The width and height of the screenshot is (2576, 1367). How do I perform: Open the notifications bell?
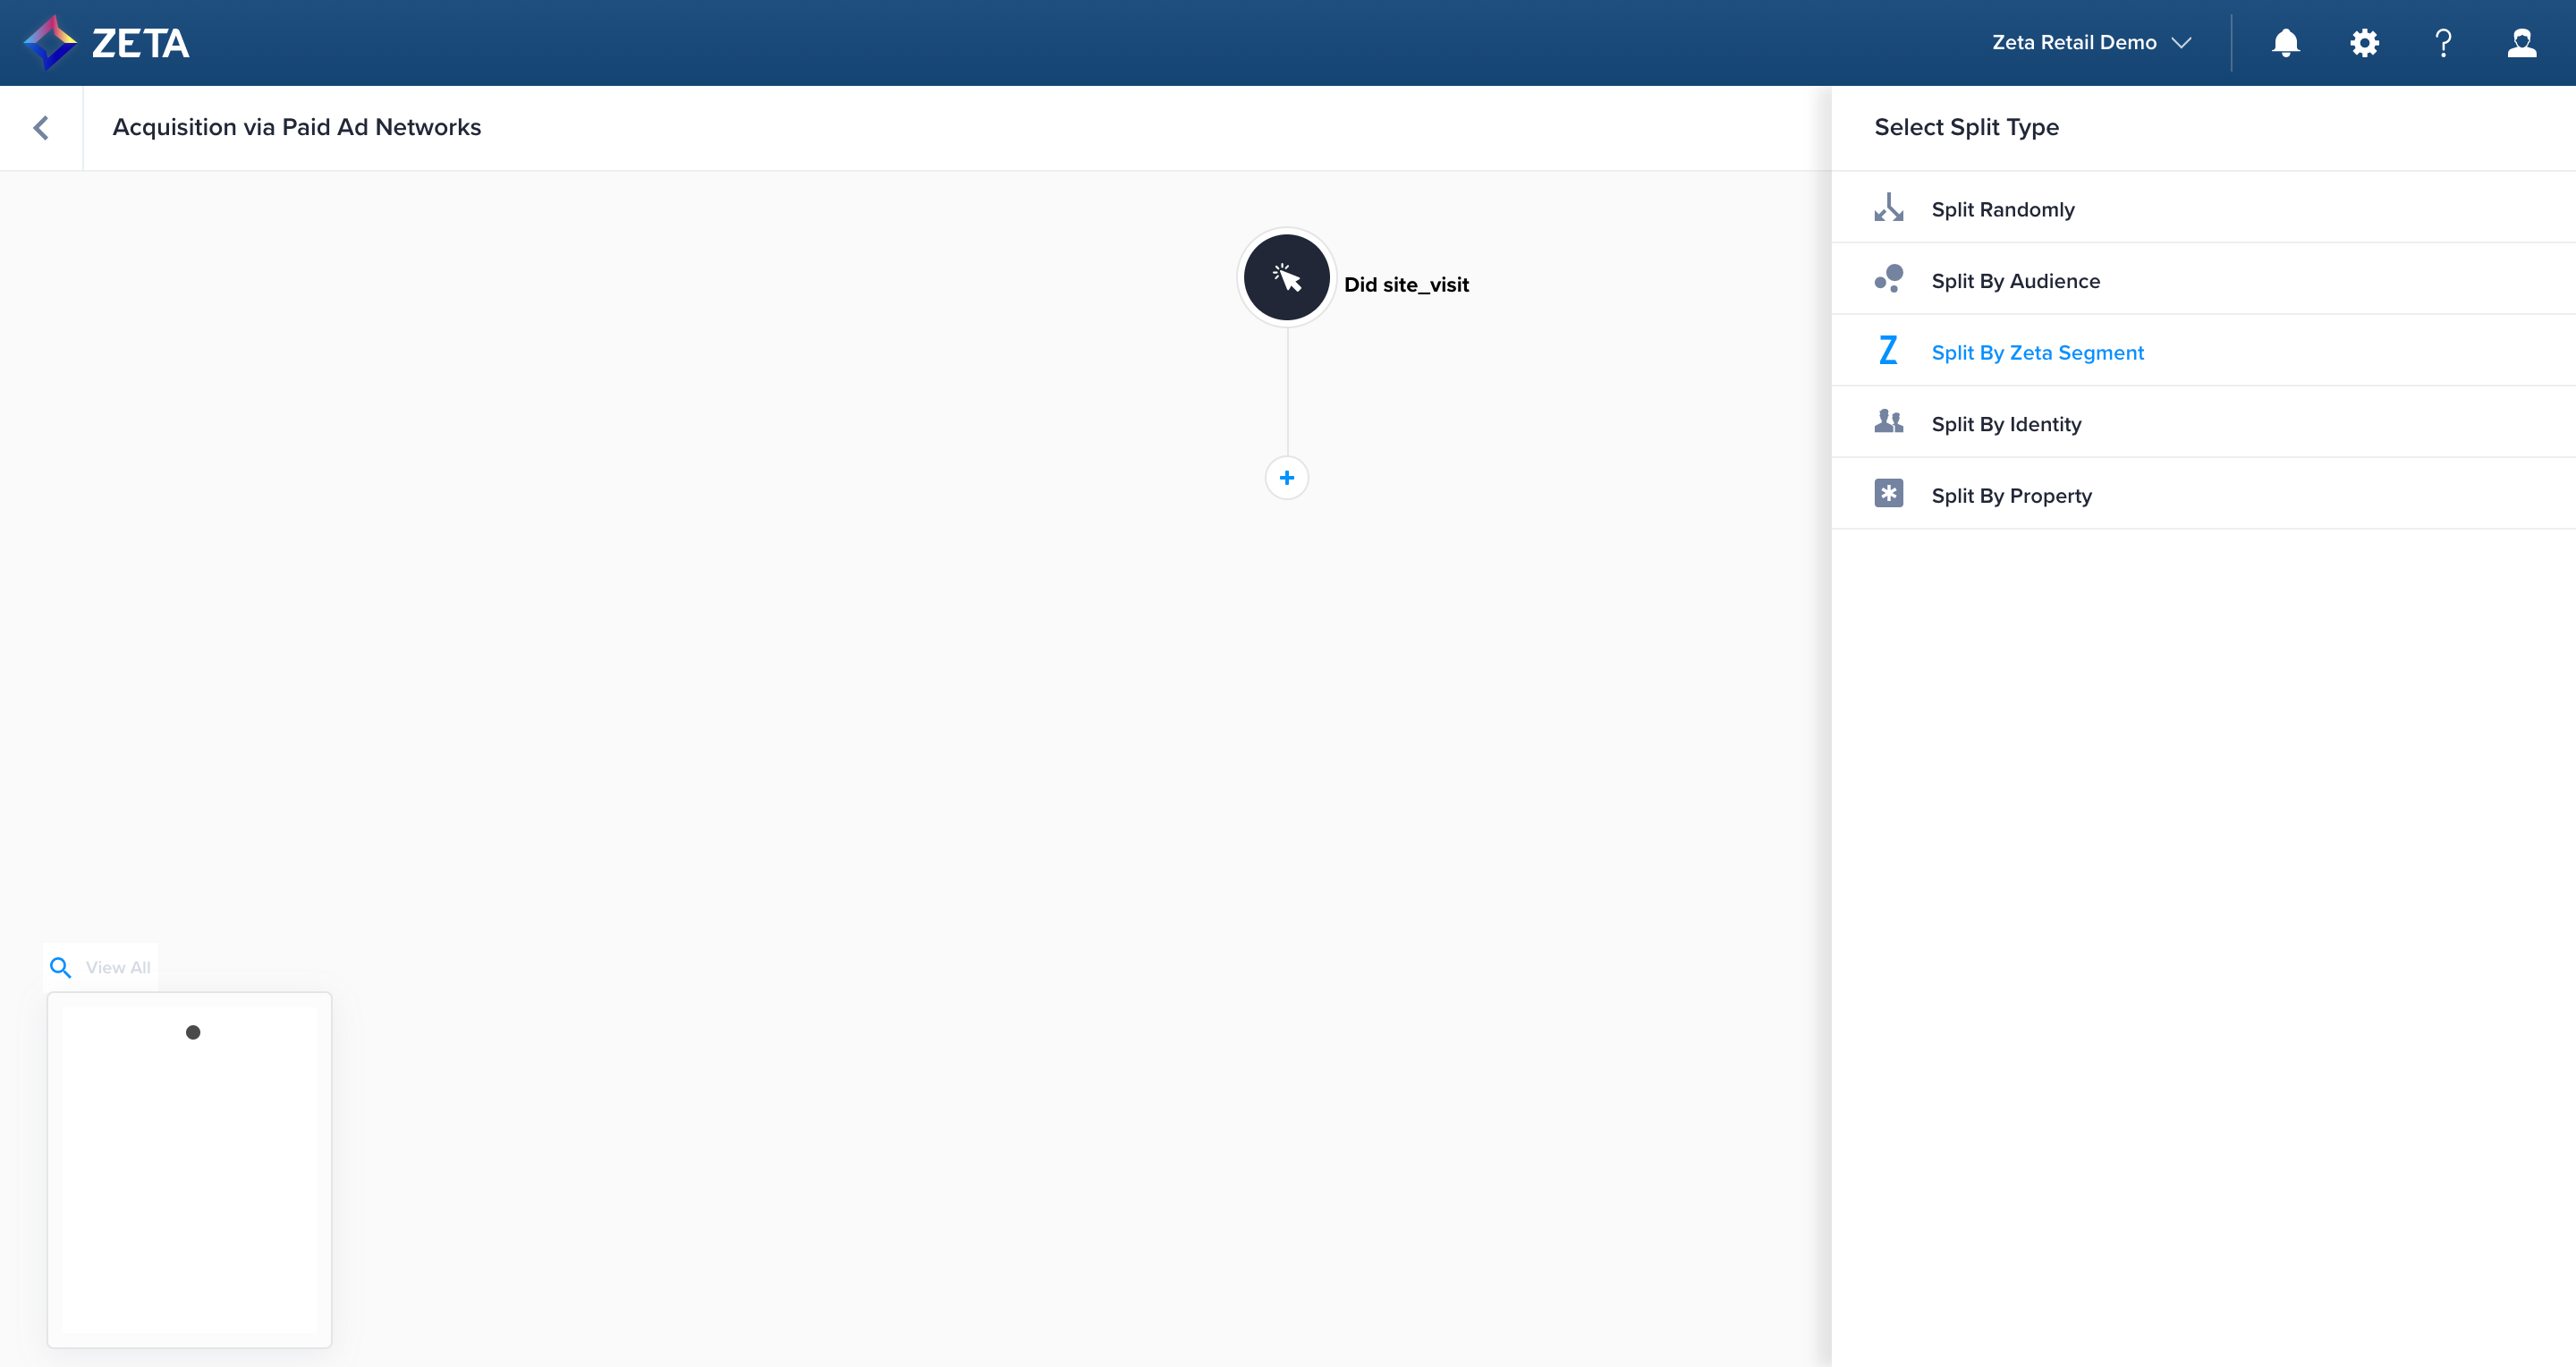click(x=2285, y=43)
